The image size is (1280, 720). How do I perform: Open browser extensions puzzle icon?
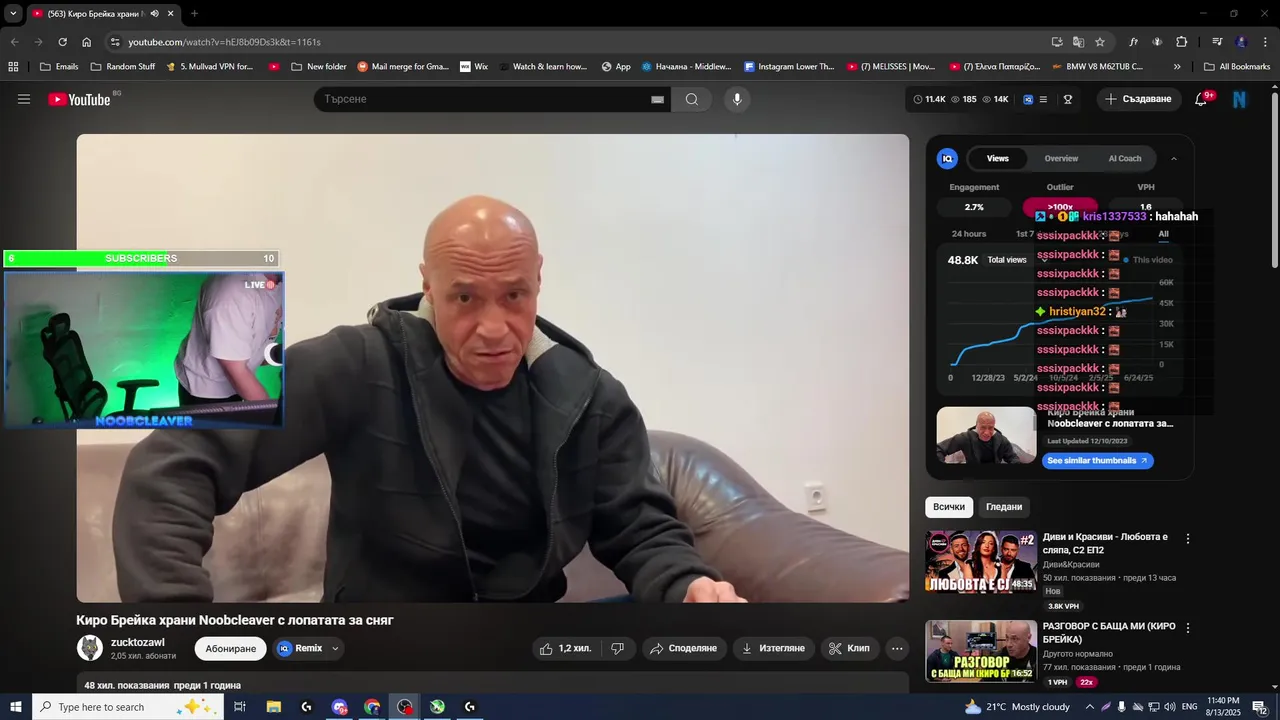(1182, 42)
